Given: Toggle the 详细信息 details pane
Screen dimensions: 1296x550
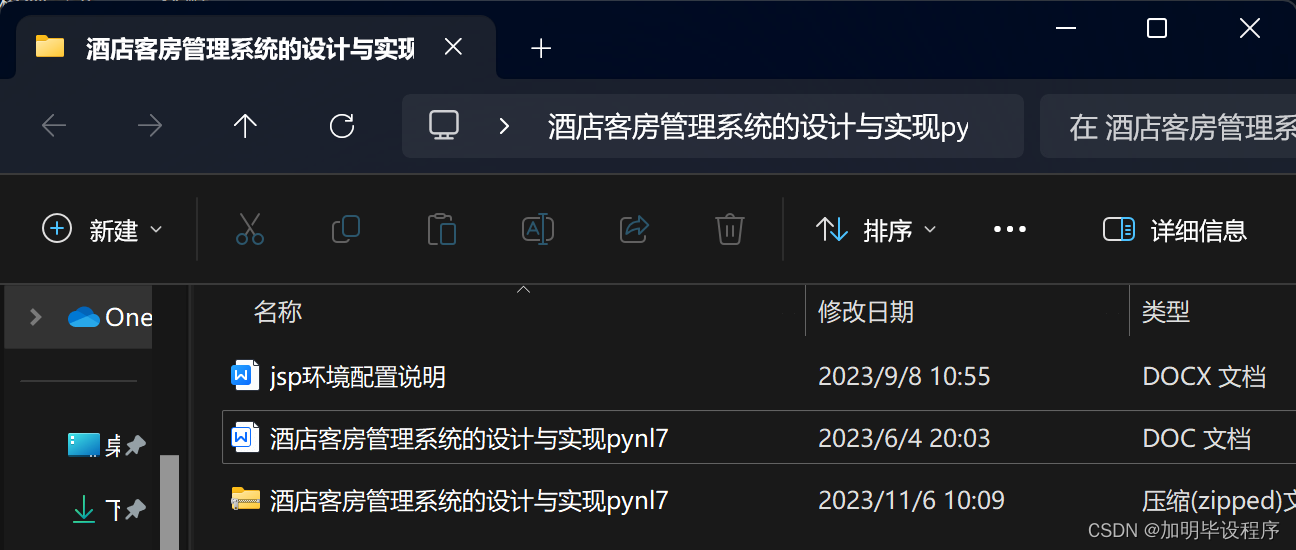Looking at the screenshot, I should coord(1174,230).
